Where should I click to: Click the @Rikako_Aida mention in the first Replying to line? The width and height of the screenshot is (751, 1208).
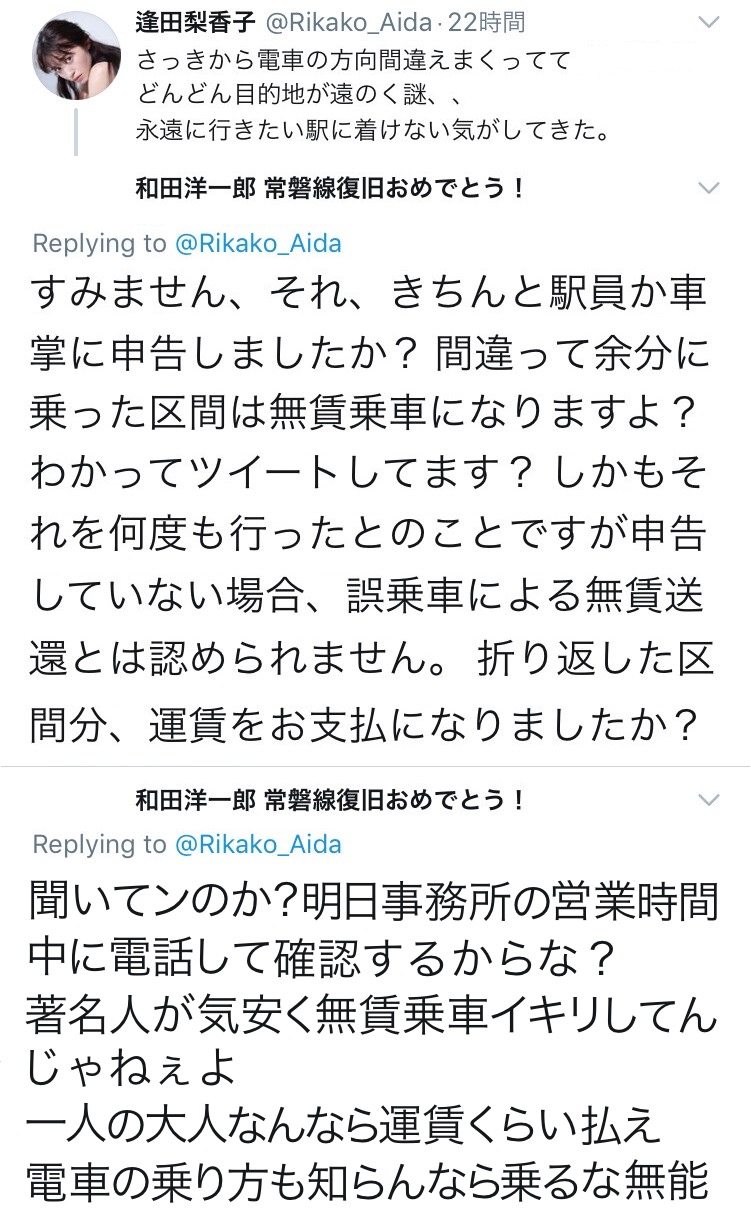[259, 244]
